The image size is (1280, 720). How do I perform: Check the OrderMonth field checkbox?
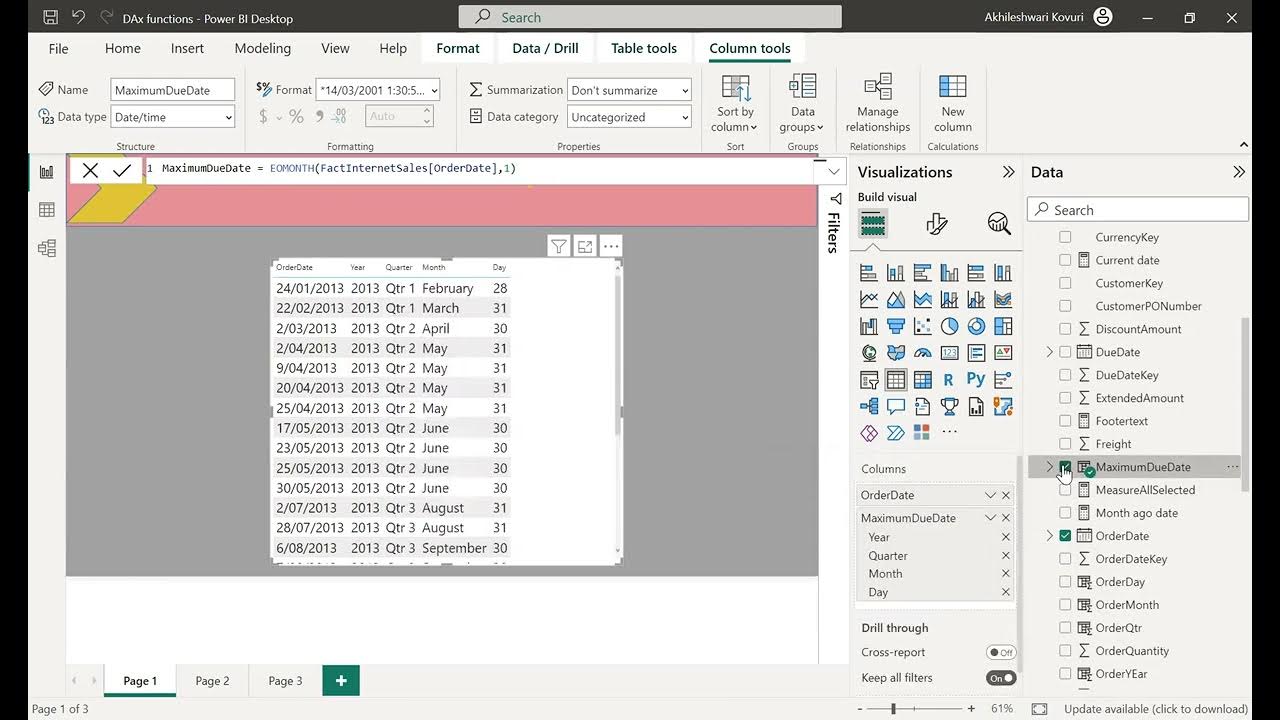(x=1065, y=605)
